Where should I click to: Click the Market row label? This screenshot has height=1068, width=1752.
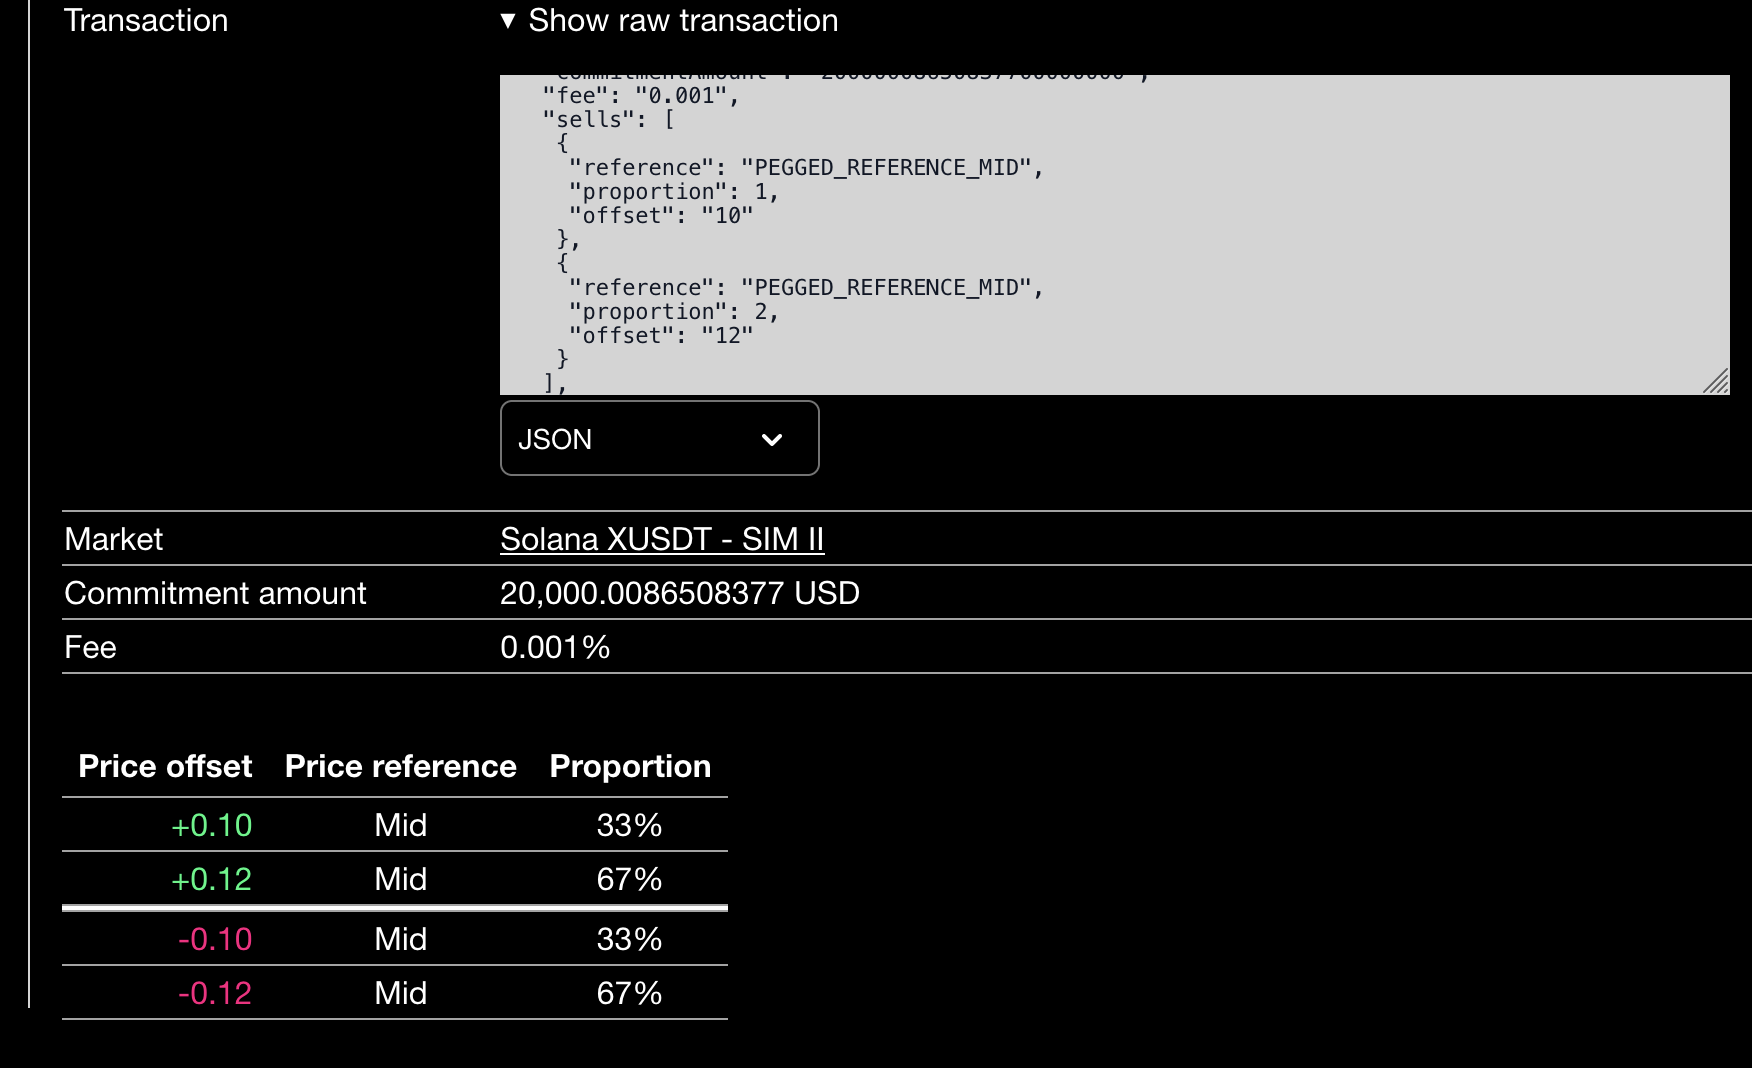click(113, 538)
